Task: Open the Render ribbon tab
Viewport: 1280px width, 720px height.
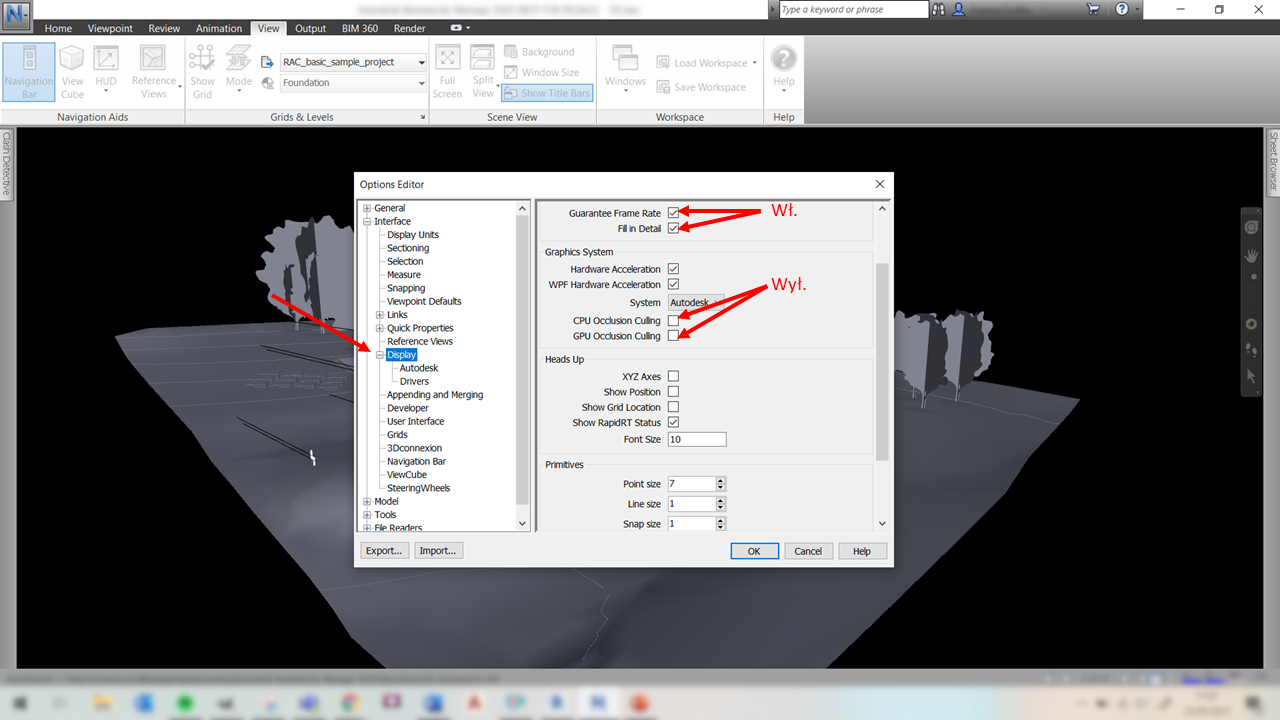Action: (x=409, y=28)
